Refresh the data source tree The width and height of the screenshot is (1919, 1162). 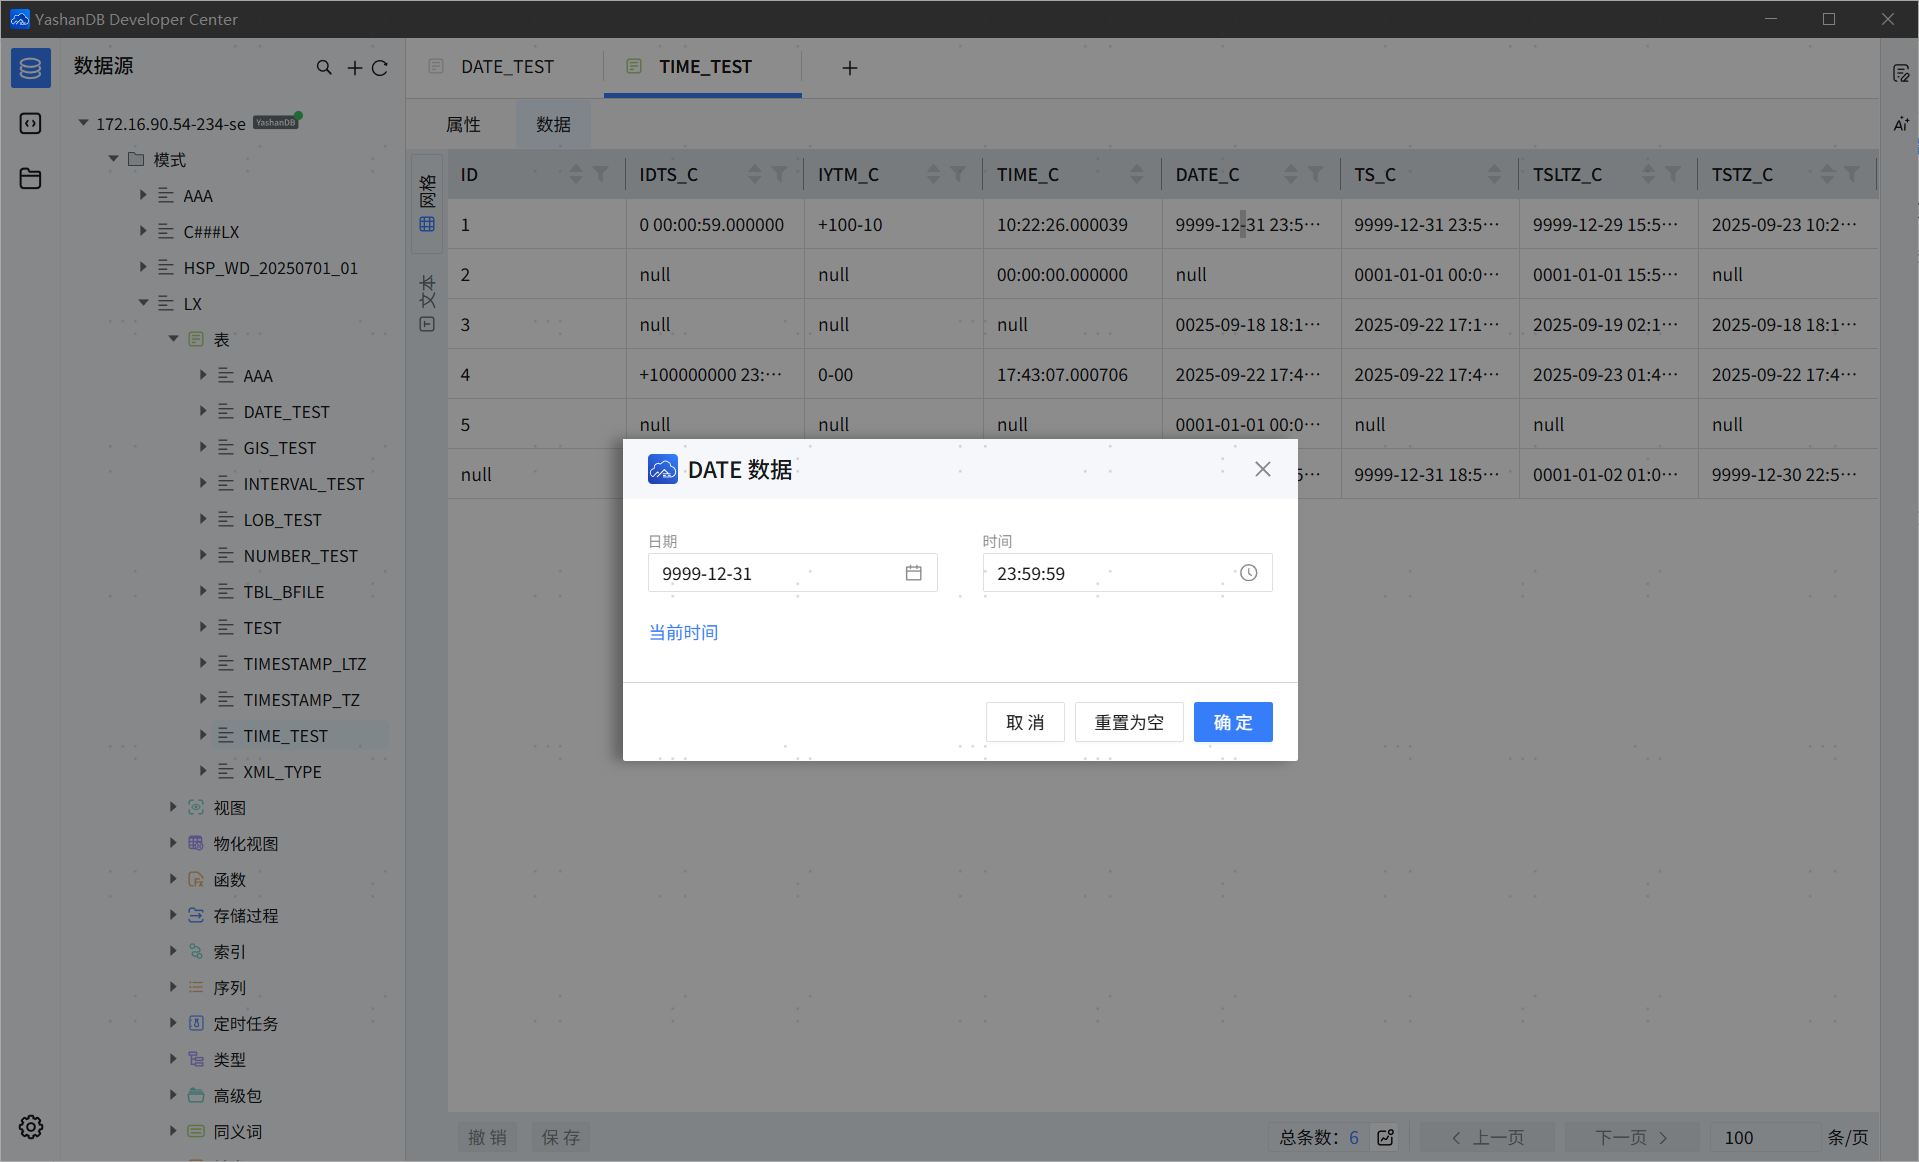coord(380,67)
